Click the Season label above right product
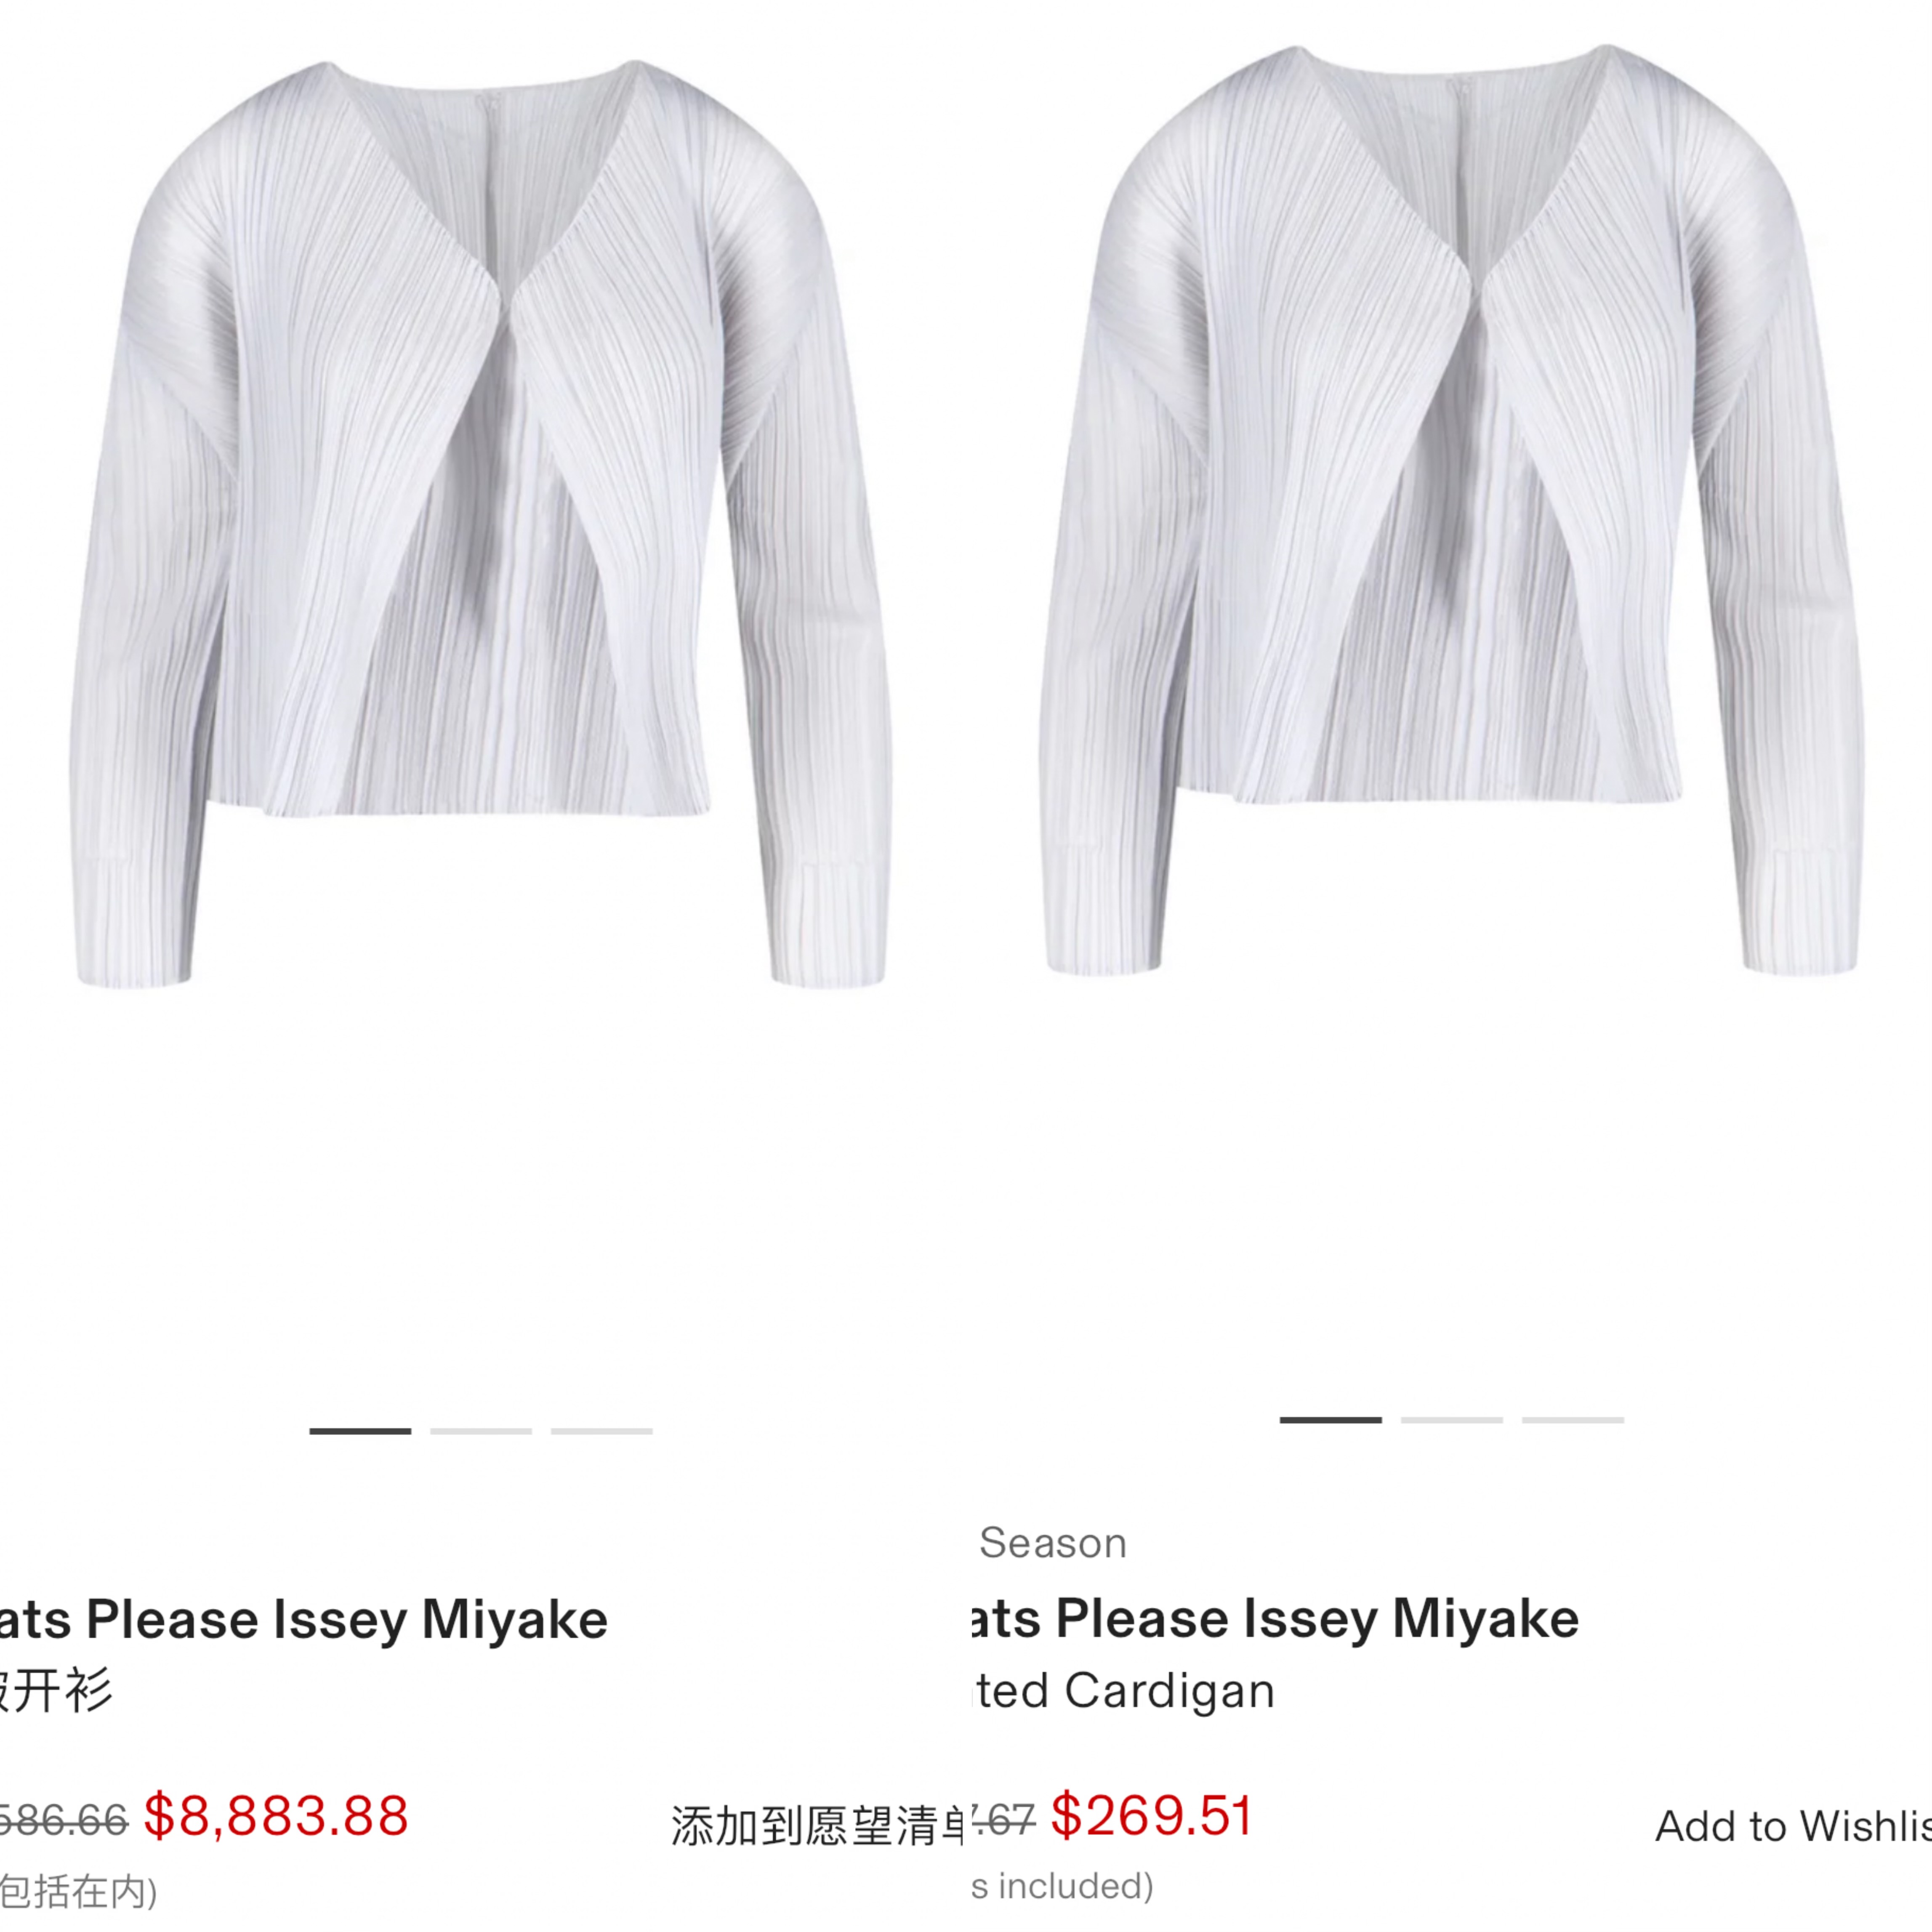This screenshot has width=1932, height=1932. click(1053, 1543)
